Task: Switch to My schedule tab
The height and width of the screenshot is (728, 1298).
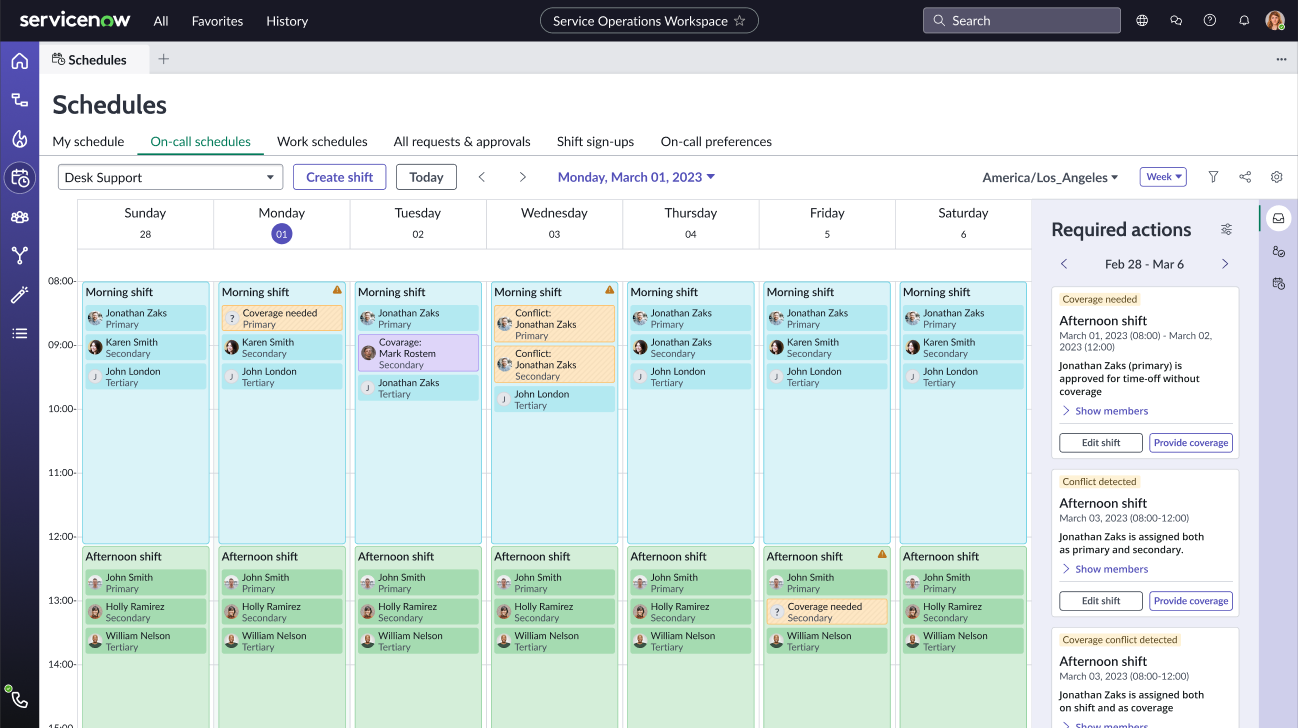Action: pos(88,142)
